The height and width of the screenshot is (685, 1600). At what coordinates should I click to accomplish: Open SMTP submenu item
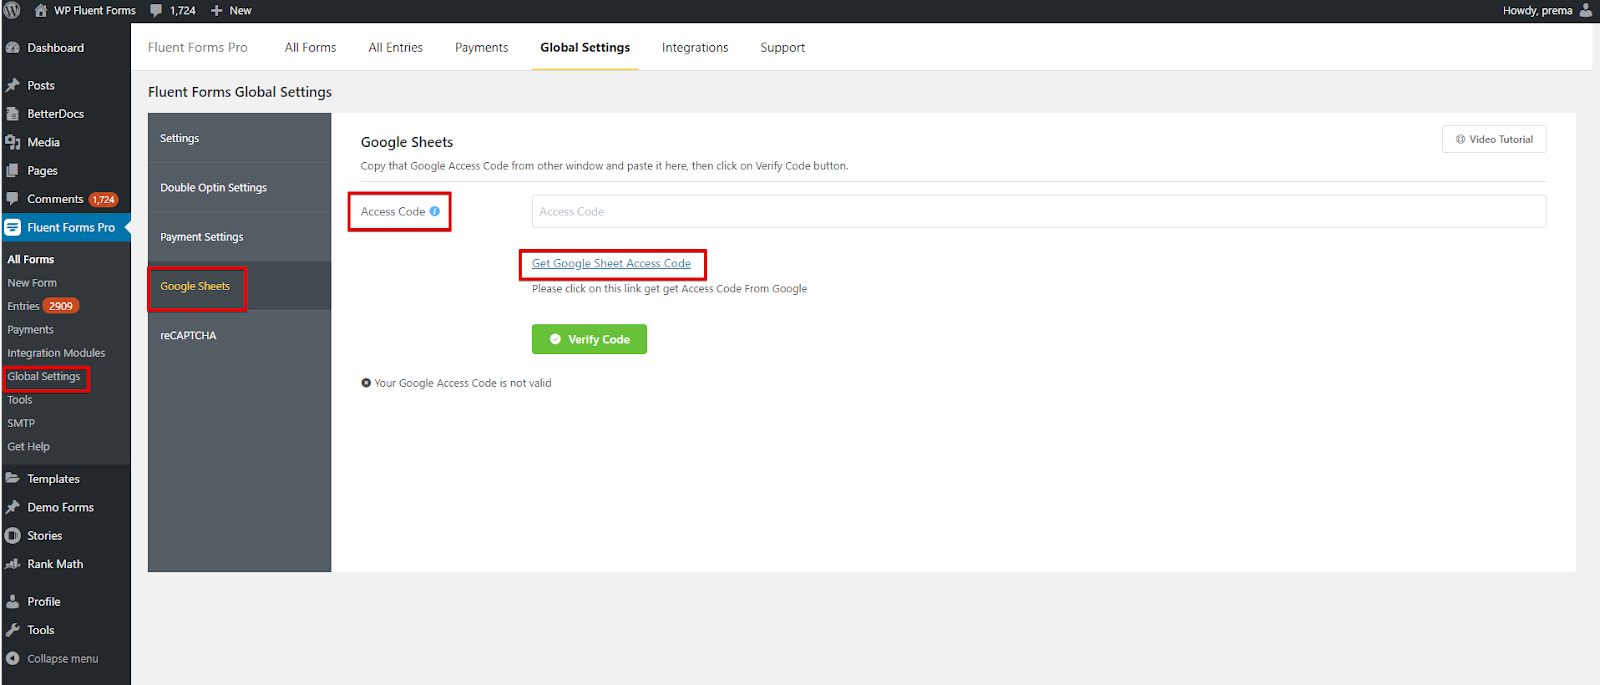point(21,423)
